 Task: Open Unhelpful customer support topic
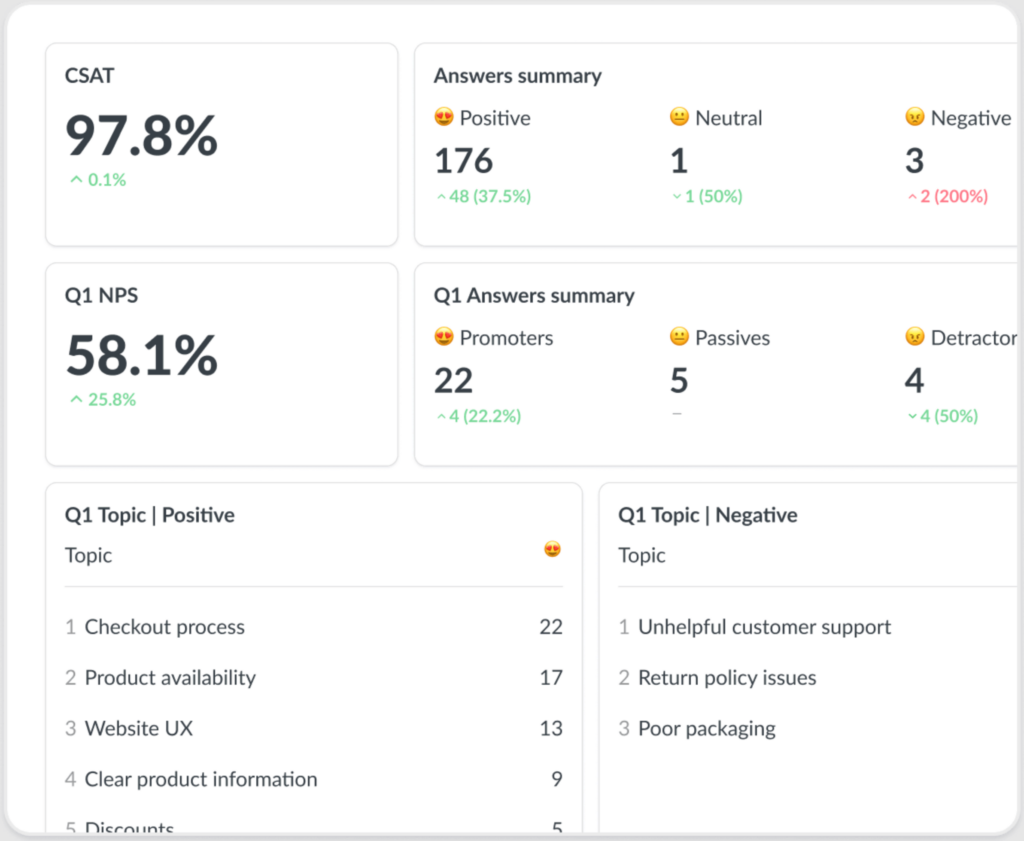764,628
